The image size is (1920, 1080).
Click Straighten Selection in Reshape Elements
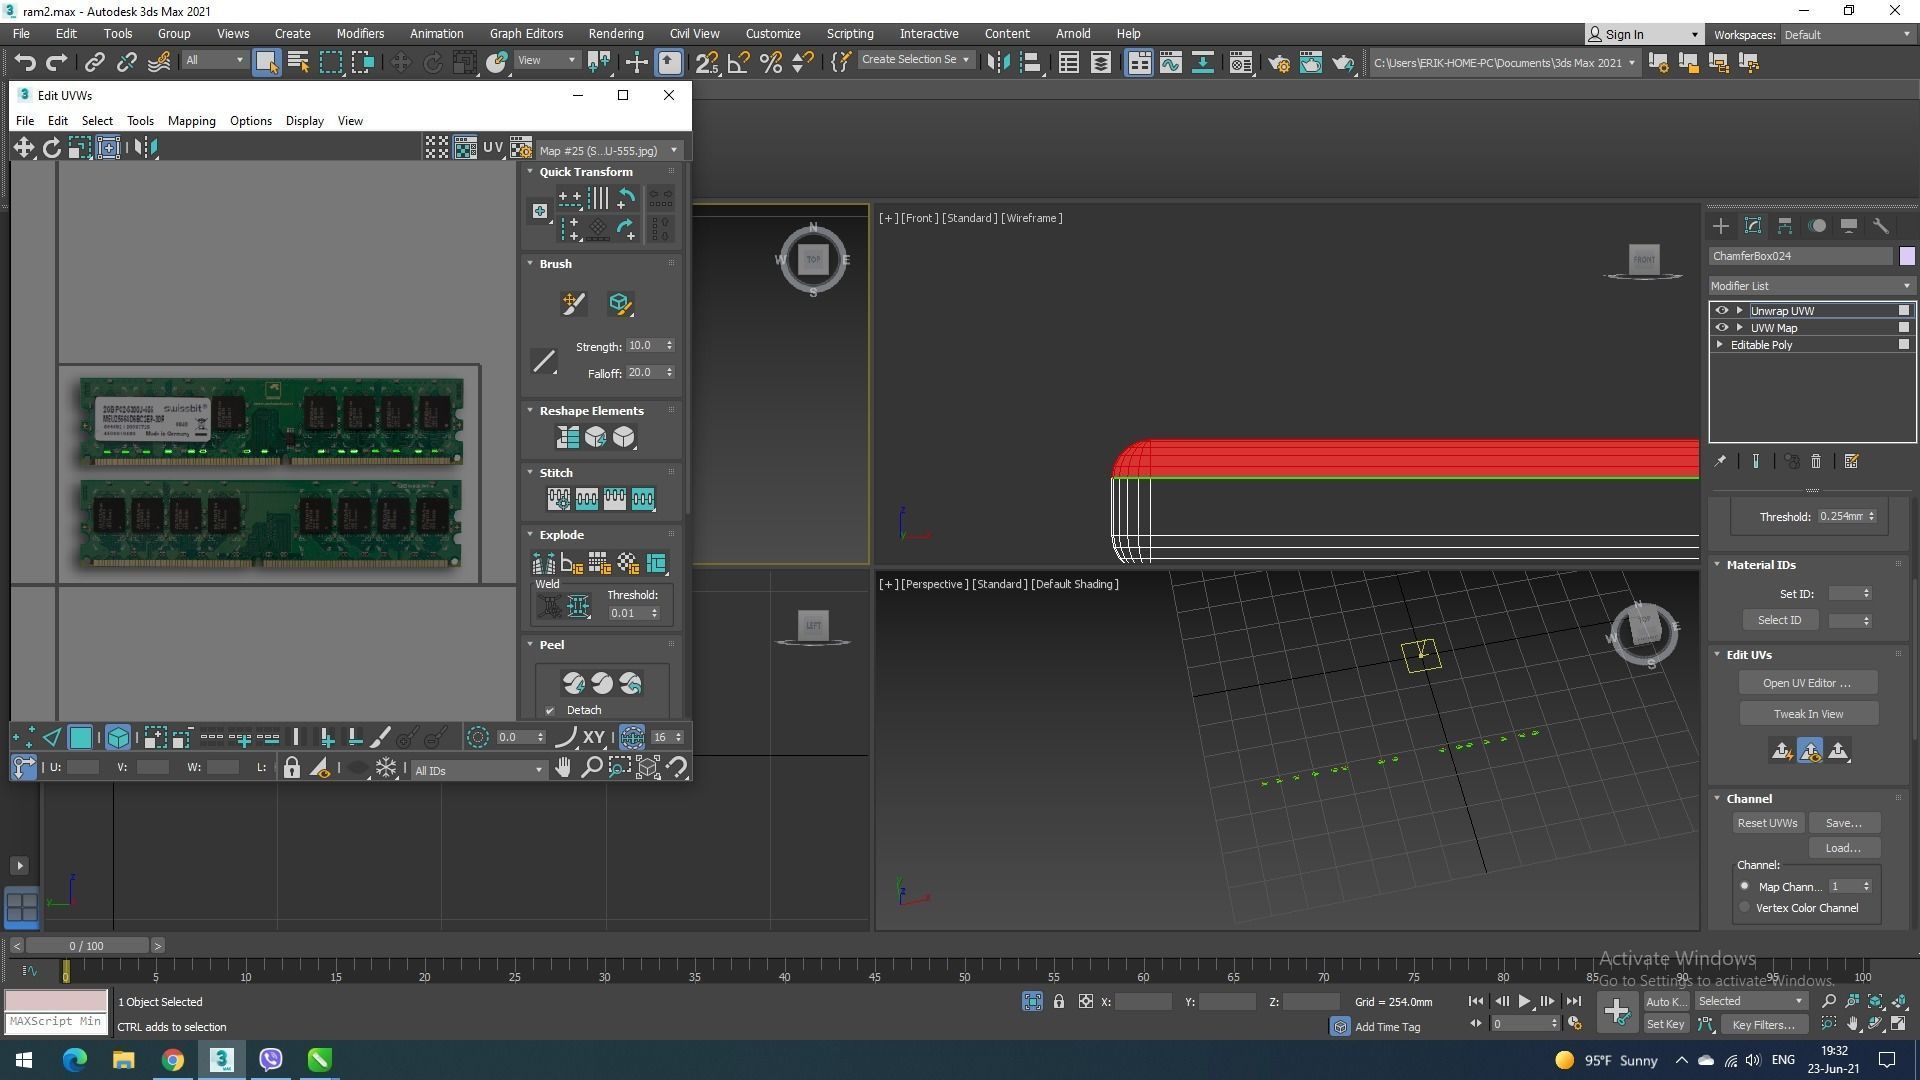coord(567,437)
